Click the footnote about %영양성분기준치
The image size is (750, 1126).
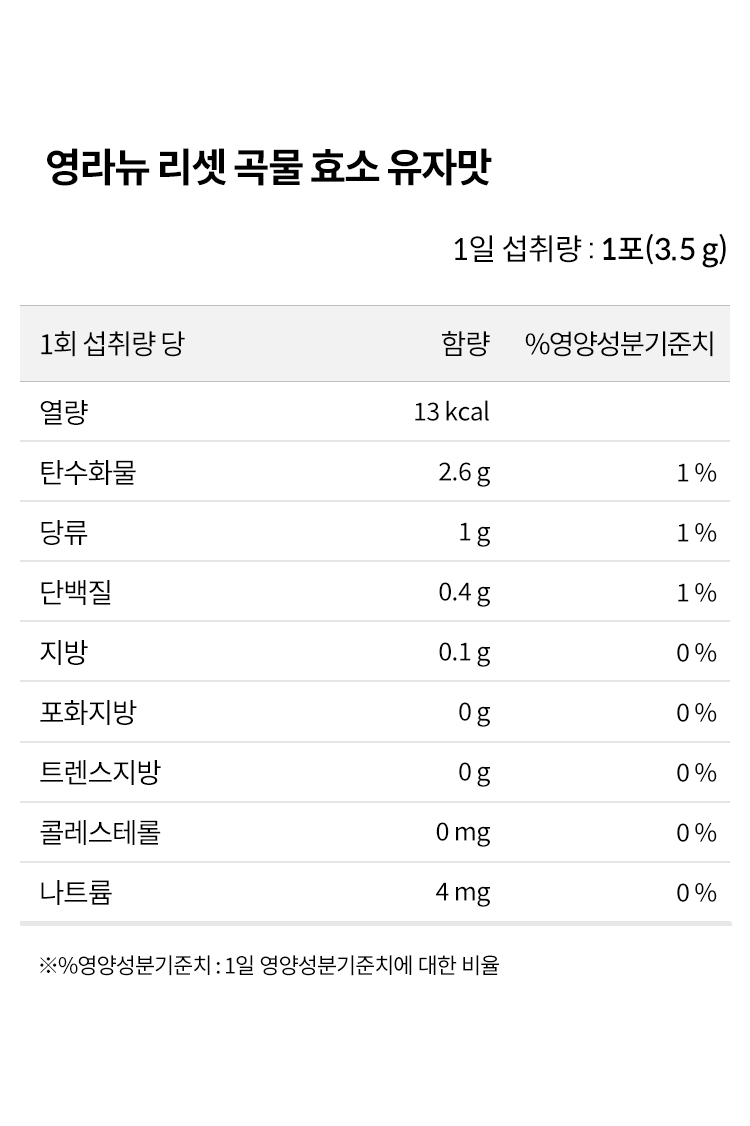click(269, 965)
